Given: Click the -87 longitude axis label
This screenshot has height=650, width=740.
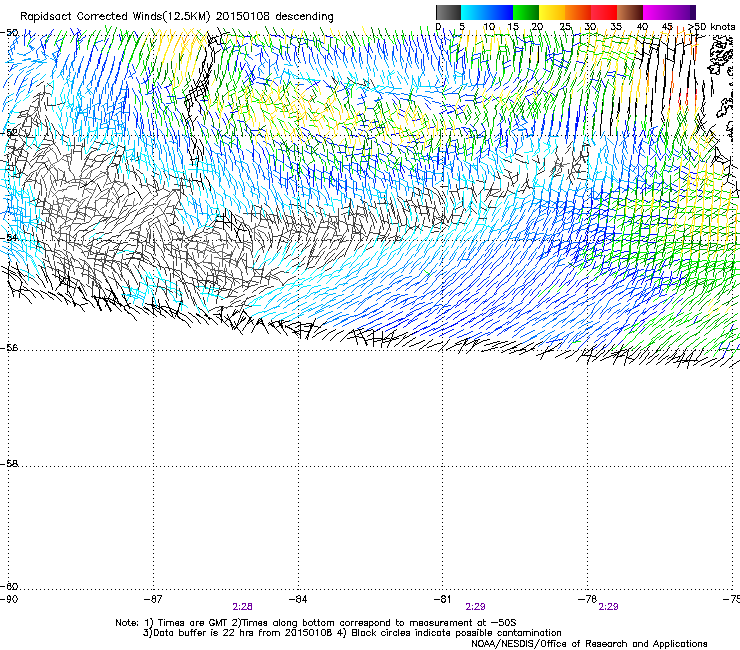Looking at the screenshot, I should (153, 599).
